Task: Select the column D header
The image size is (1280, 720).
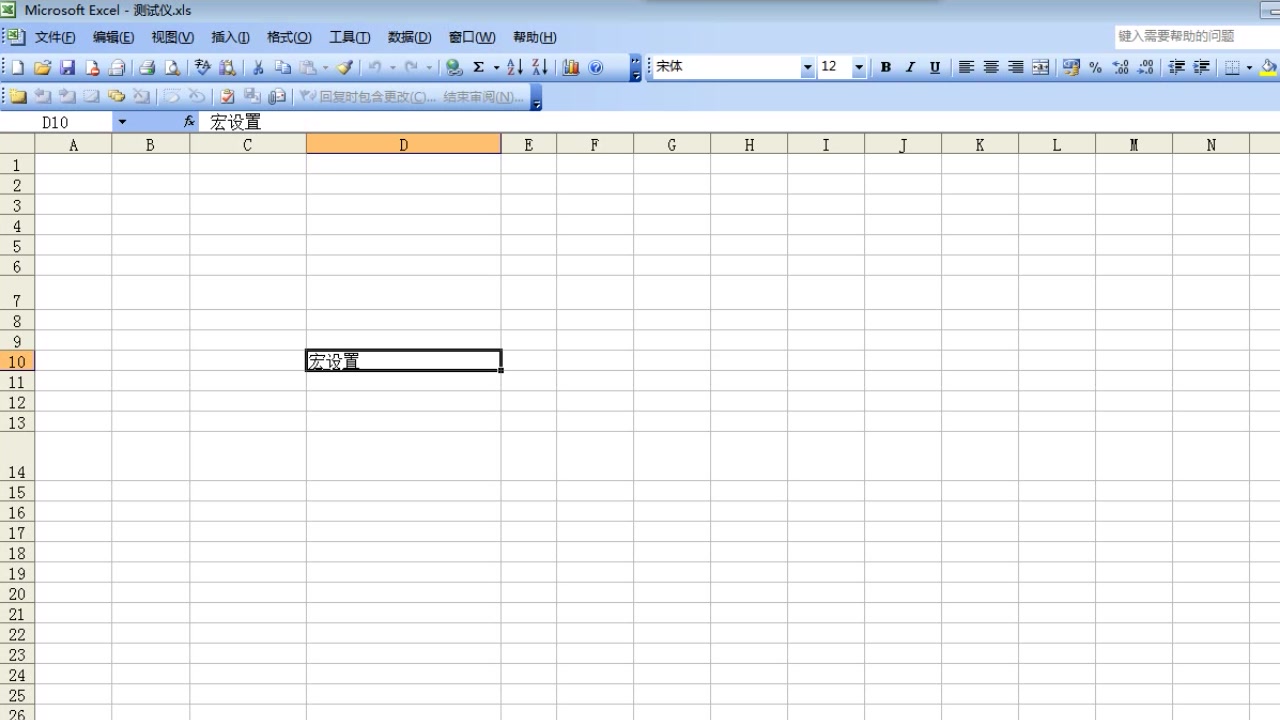Action: pos(403,145)
